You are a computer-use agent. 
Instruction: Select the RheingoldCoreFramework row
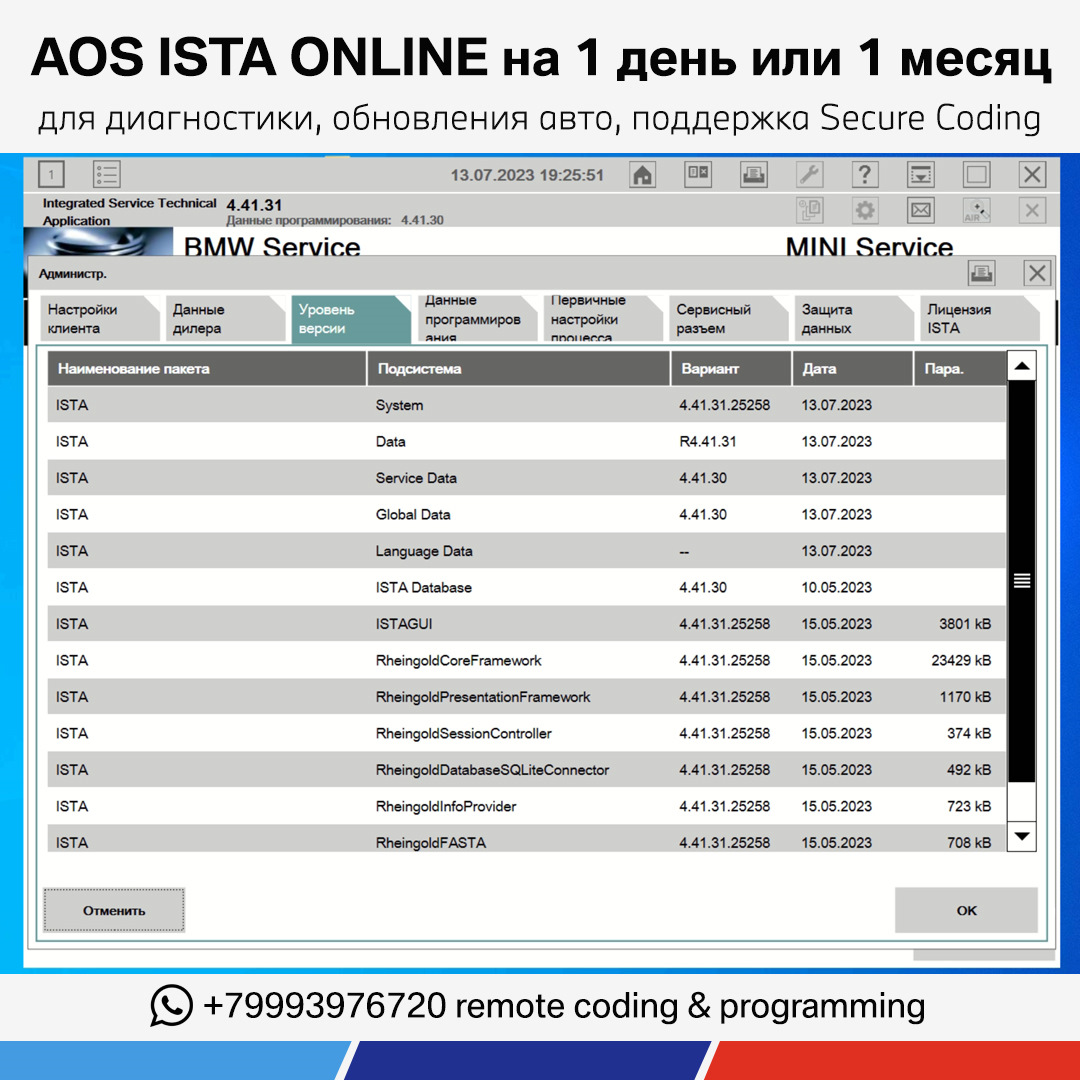(x=526, y=661)
